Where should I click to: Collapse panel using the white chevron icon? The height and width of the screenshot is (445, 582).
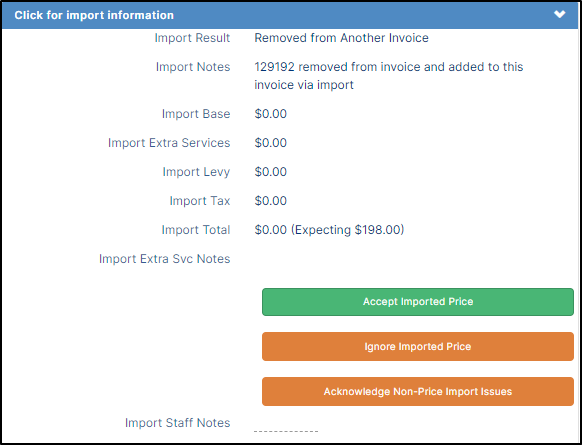coord(559,14)
